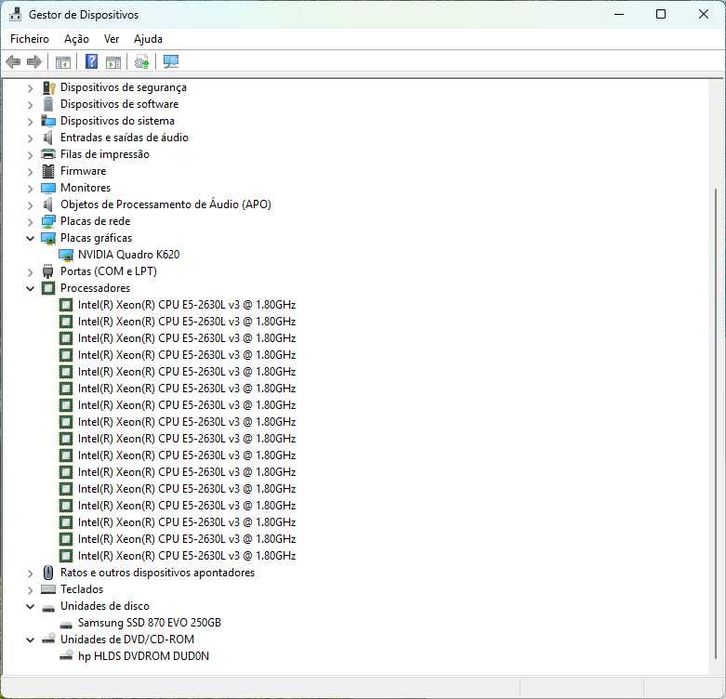Click the Forward arrow toolbar icon
The image size is (726, 699).
coord(34,62)
